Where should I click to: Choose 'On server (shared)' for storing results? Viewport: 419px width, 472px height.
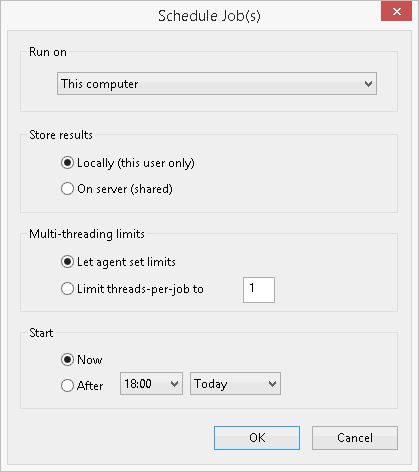117,189
